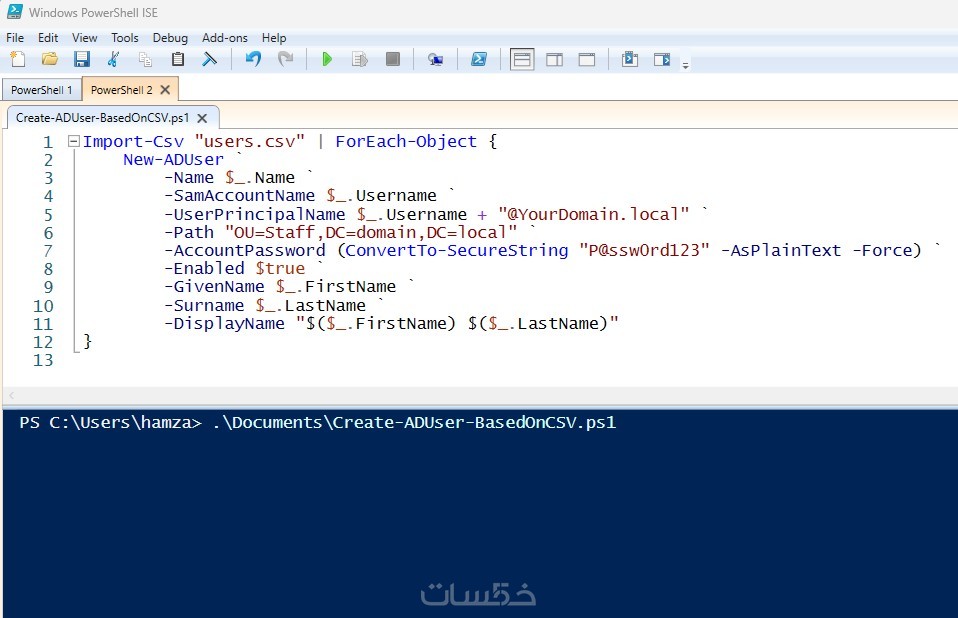Click the Import-Csv command on line 1
This screenshot has height=618, width=958.
(133, 142)
